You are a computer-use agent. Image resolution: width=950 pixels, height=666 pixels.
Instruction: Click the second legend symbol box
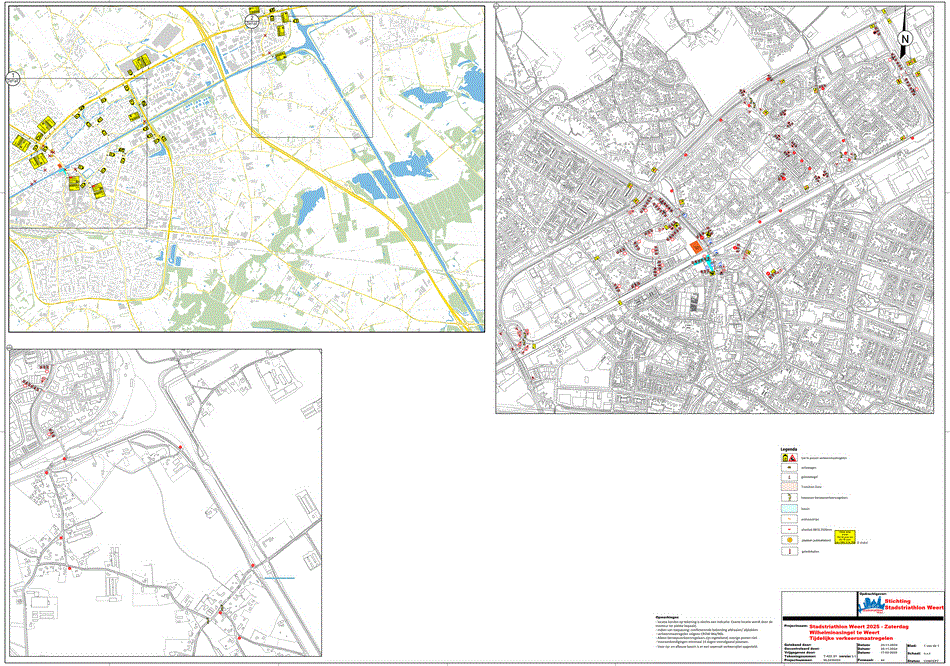click(789, 467)
